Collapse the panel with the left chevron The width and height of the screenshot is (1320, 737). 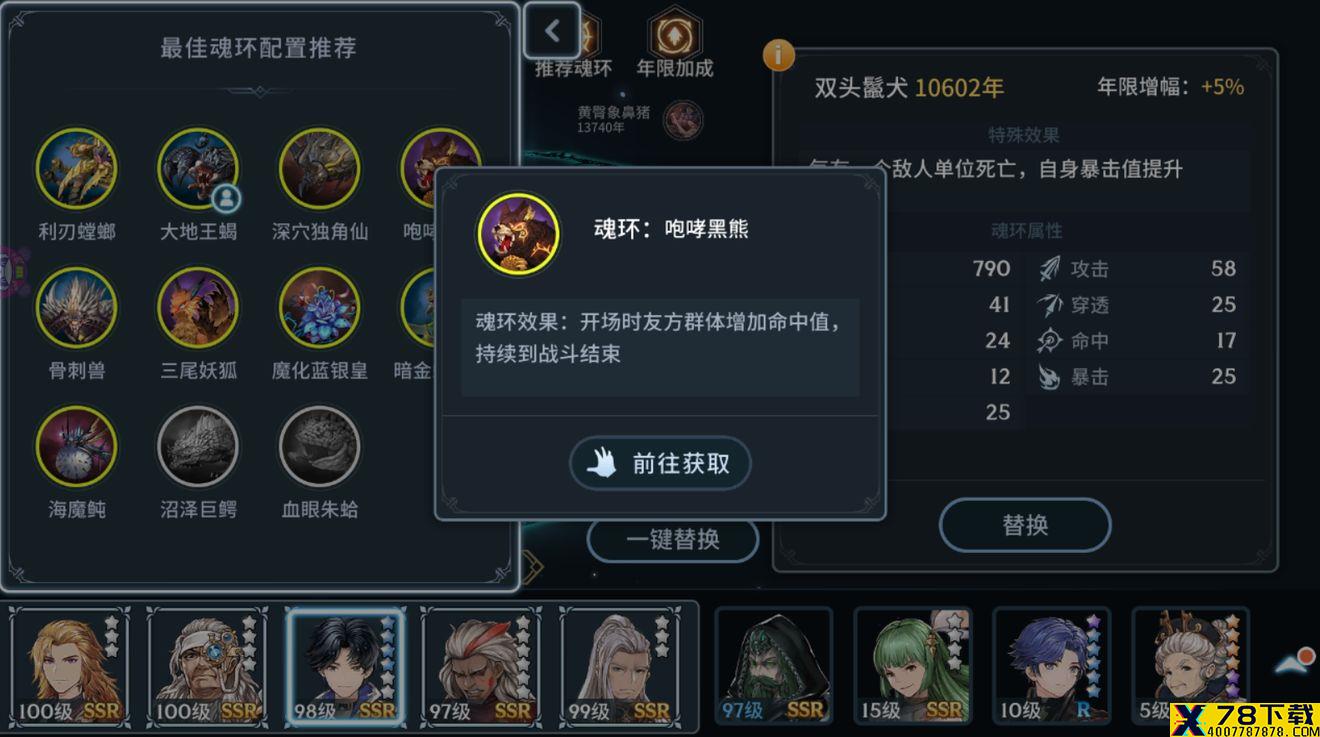(x=552, y=31)
